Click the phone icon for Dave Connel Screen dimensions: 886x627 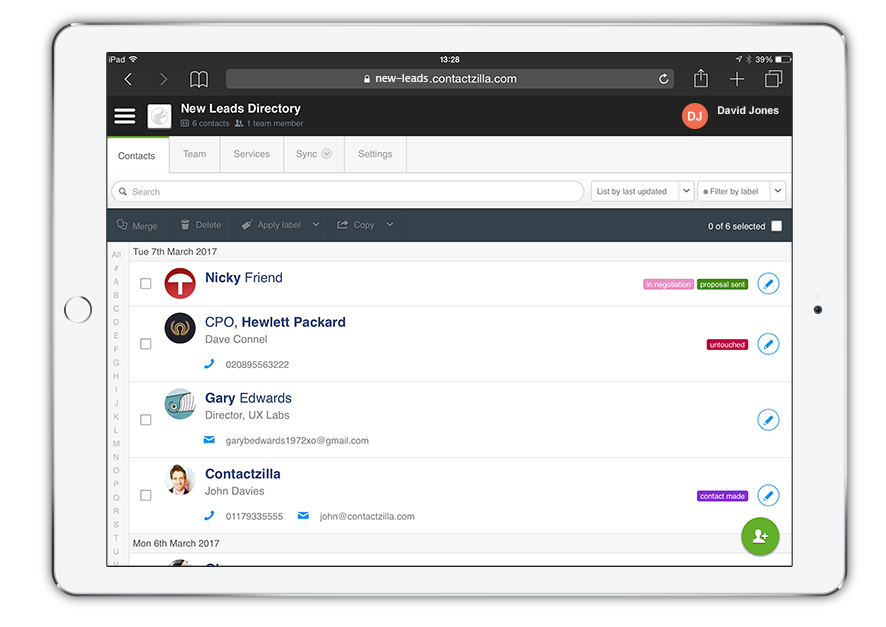coord(209,364)
